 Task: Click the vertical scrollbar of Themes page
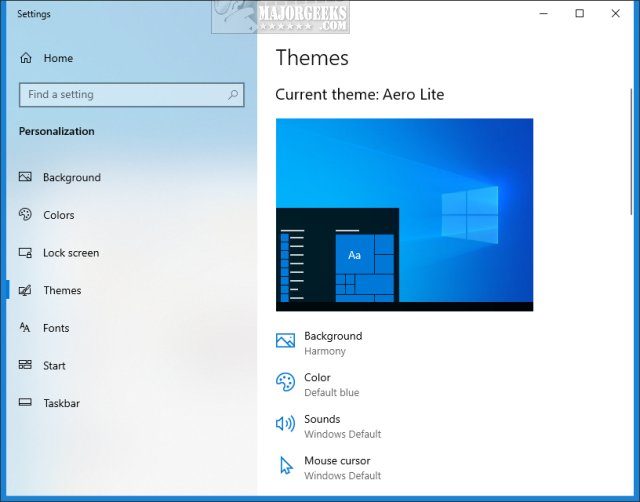click(632, 151)
